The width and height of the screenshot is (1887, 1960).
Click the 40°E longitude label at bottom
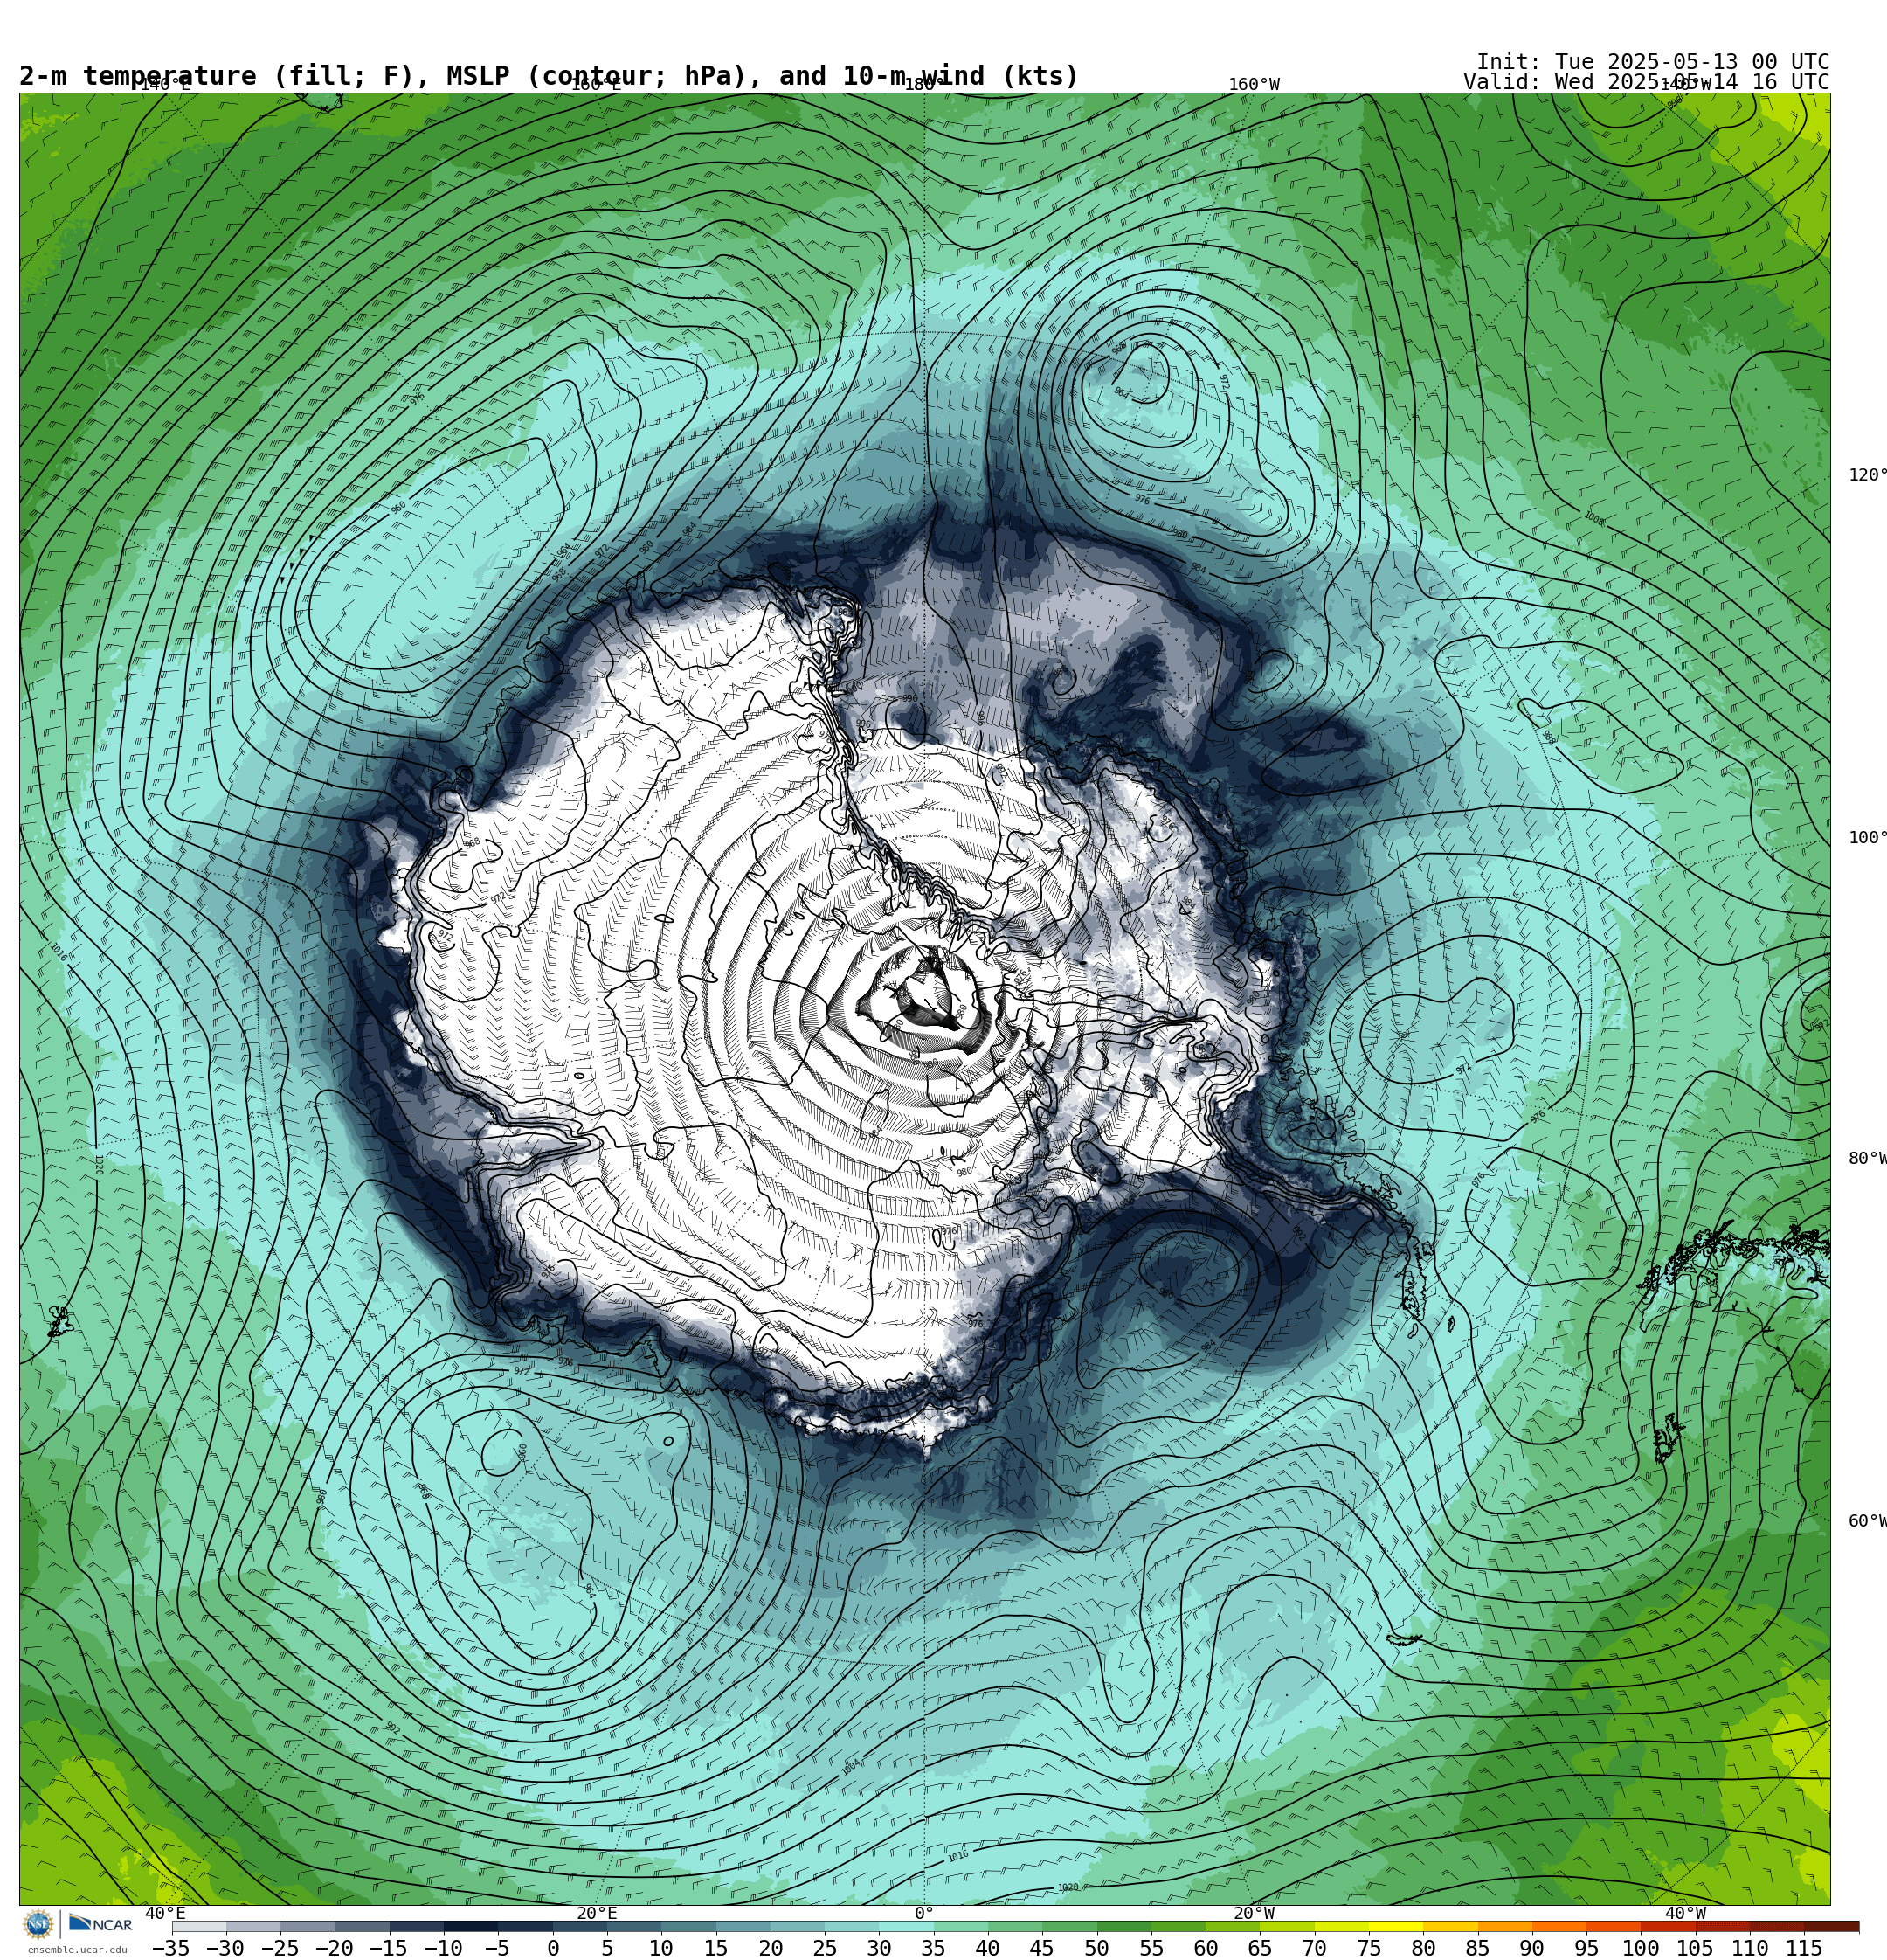click(165, 1913)
